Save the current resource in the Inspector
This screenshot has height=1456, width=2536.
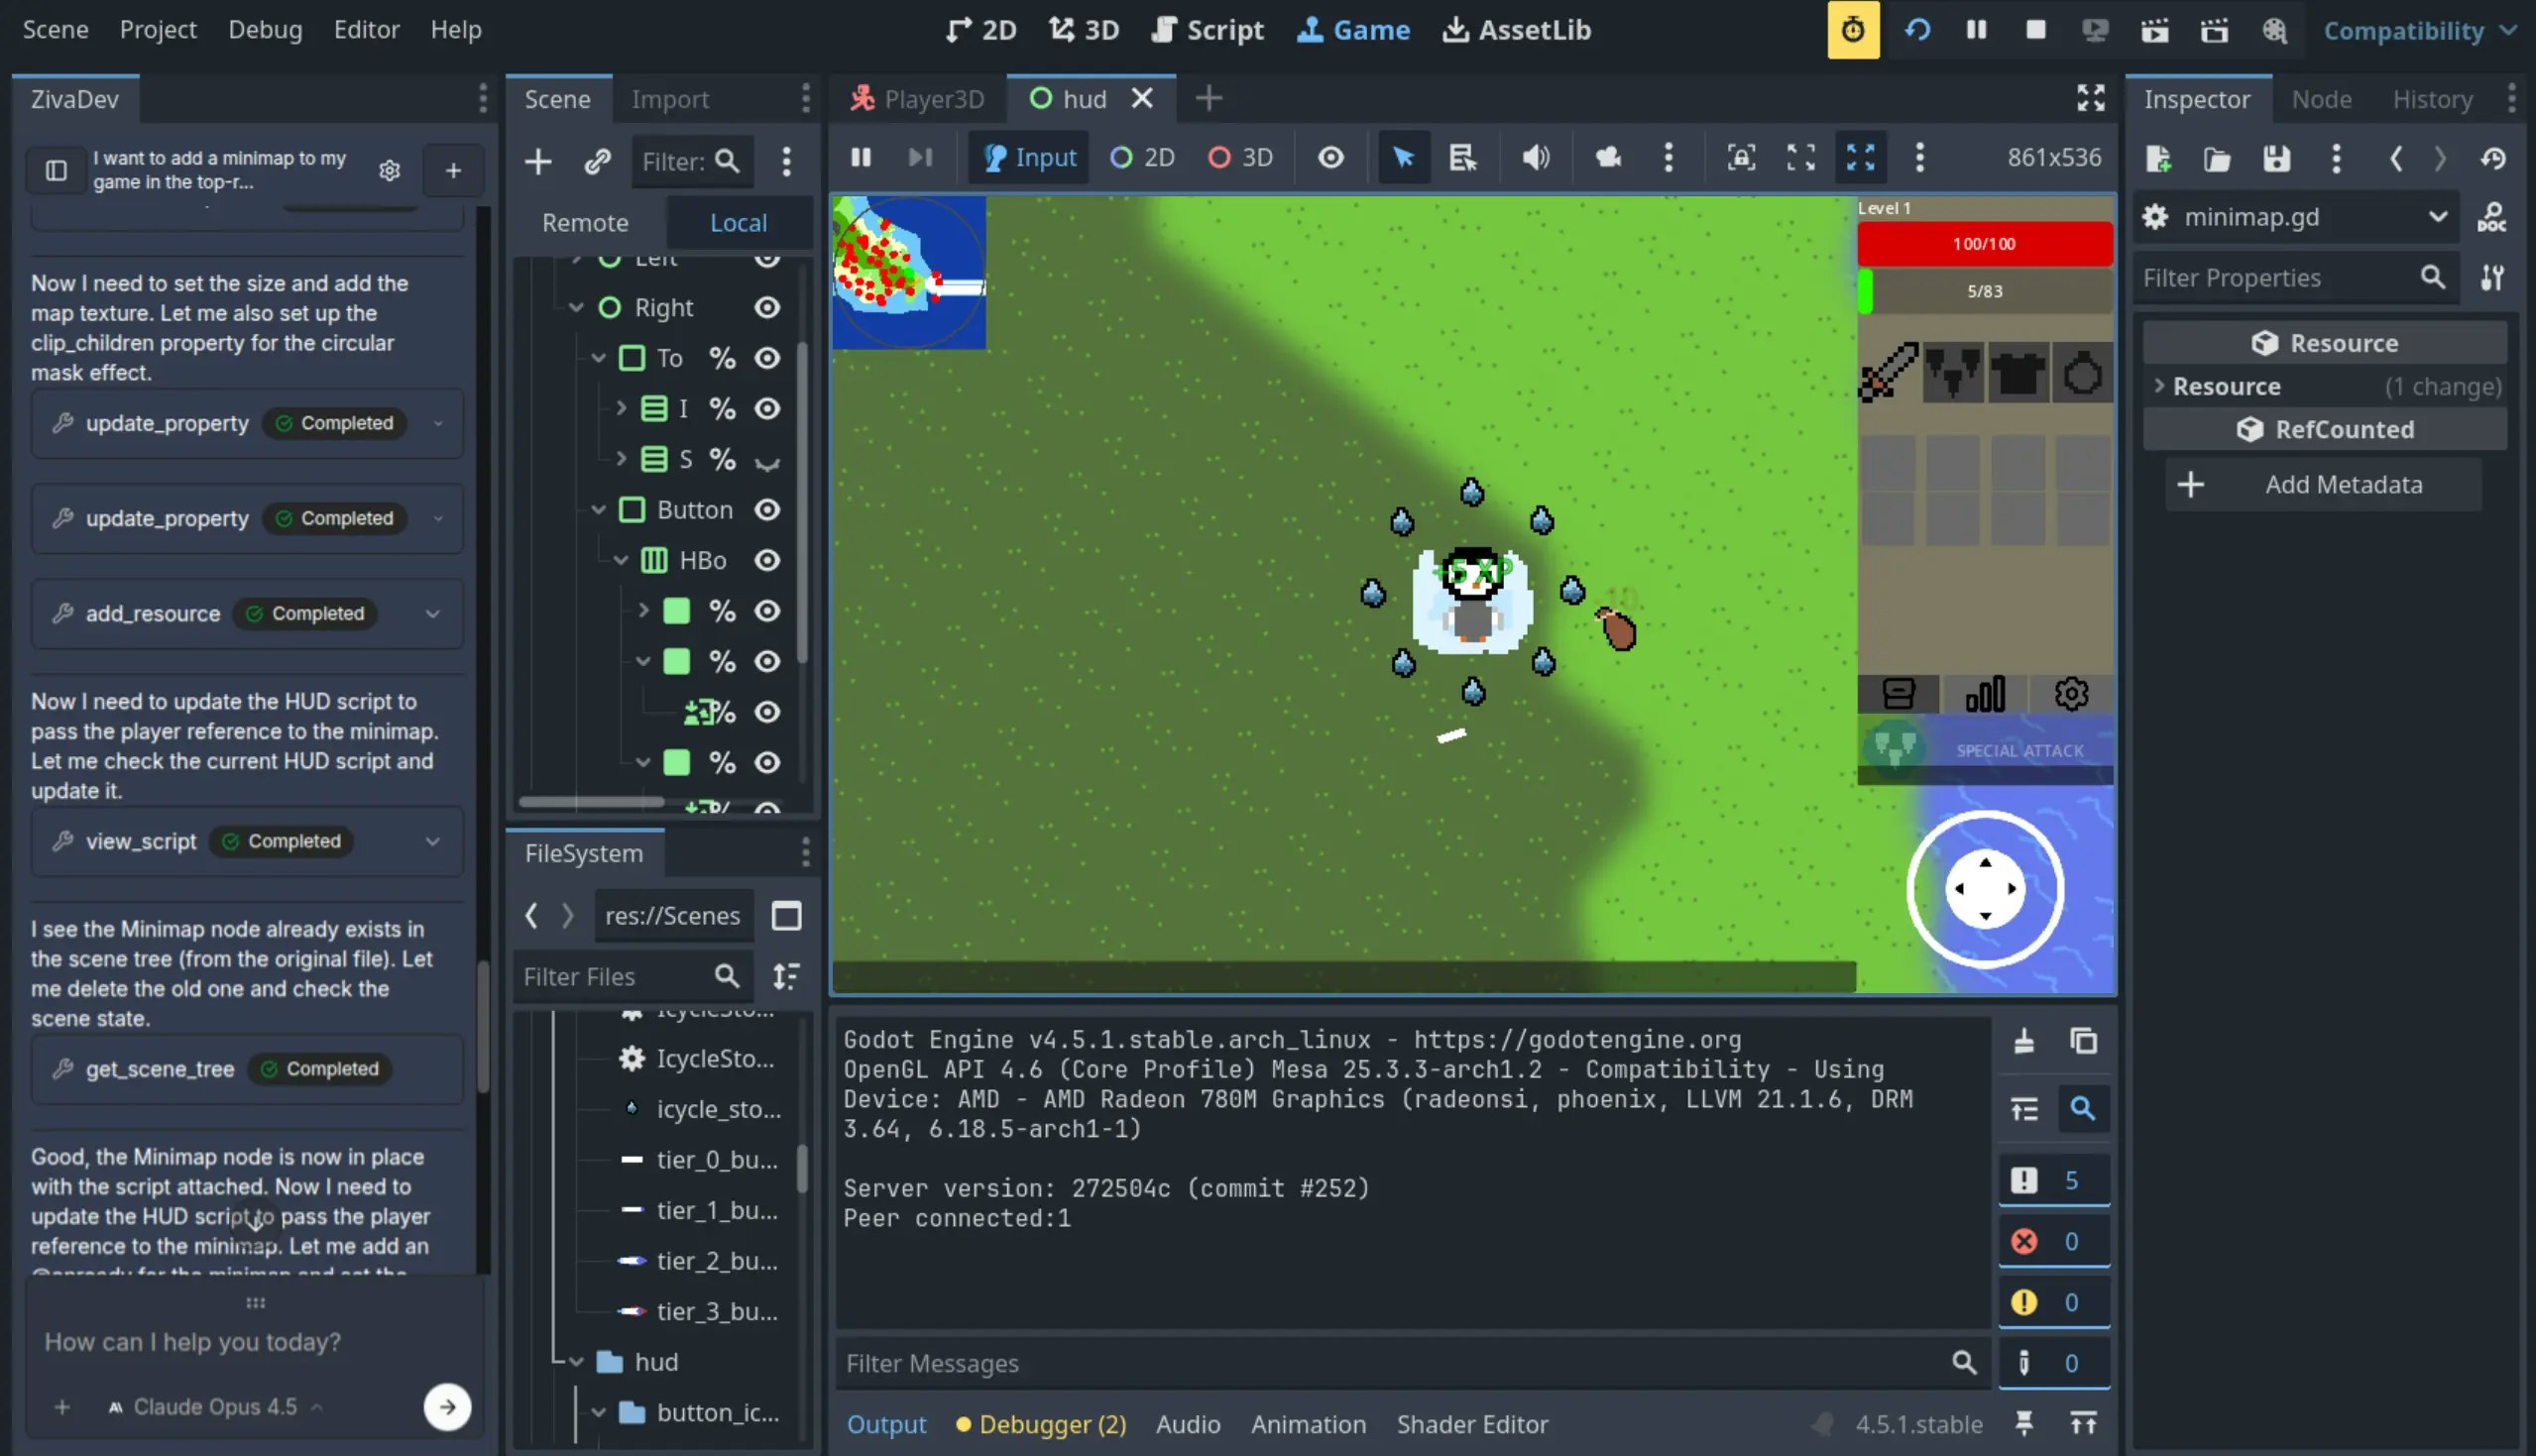[x=2276, y=159]
